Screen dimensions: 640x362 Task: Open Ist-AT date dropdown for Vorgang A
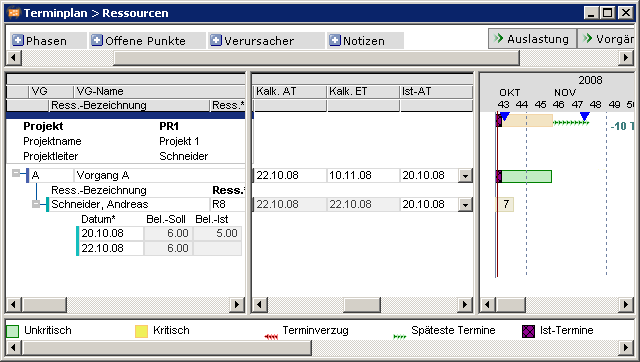tap(465, 176)
